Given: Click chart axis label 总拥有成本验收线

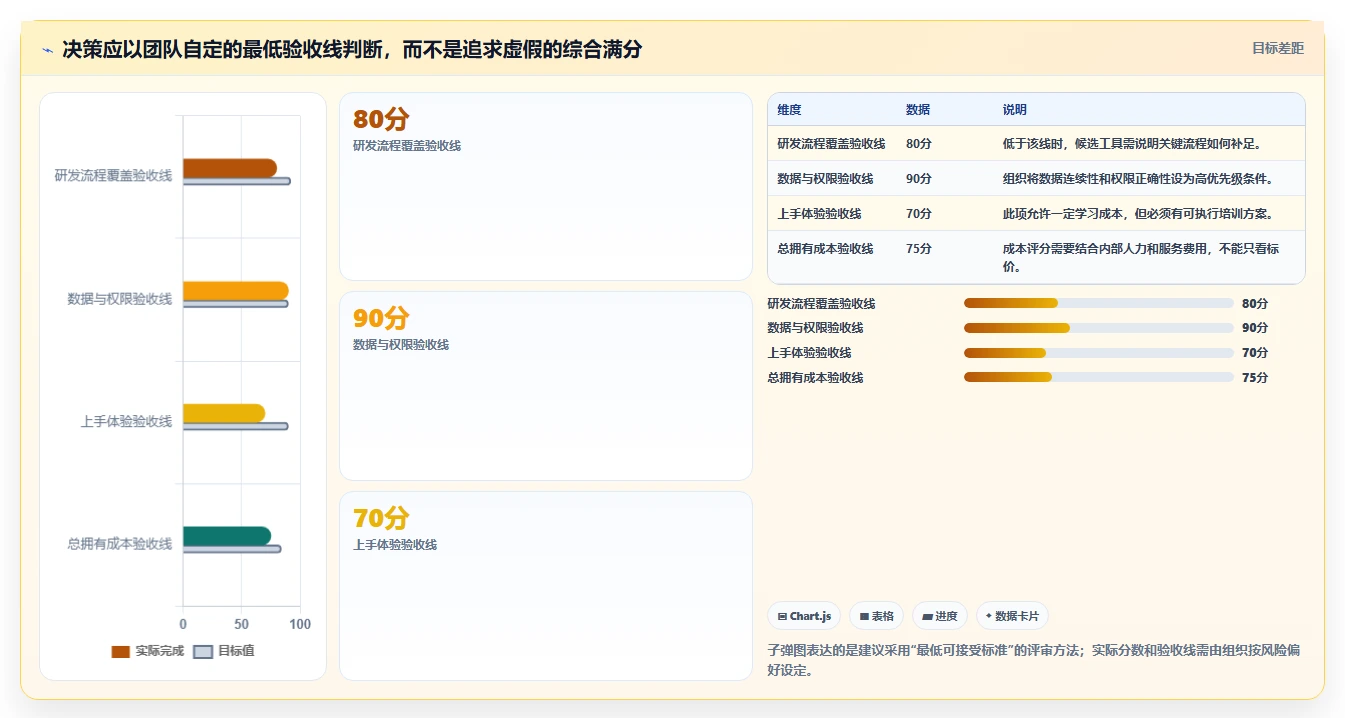Looking at the screenshot, I should 120,544.
